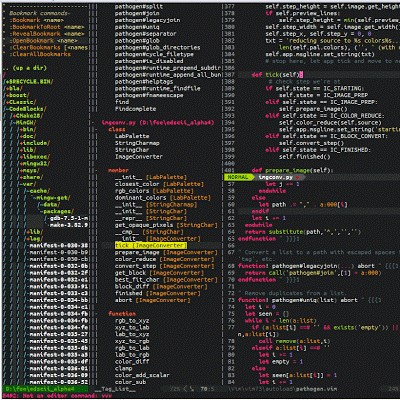
Task: Collapse the function fold in tag list
Action: pos(122,314)
